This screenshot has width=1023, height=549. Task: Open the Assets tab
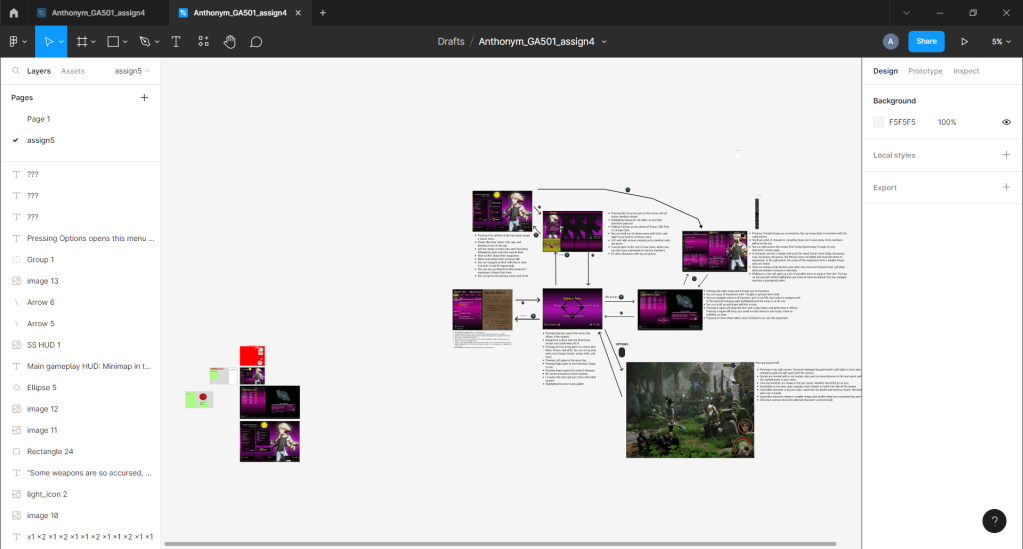(x=73, y=71)
